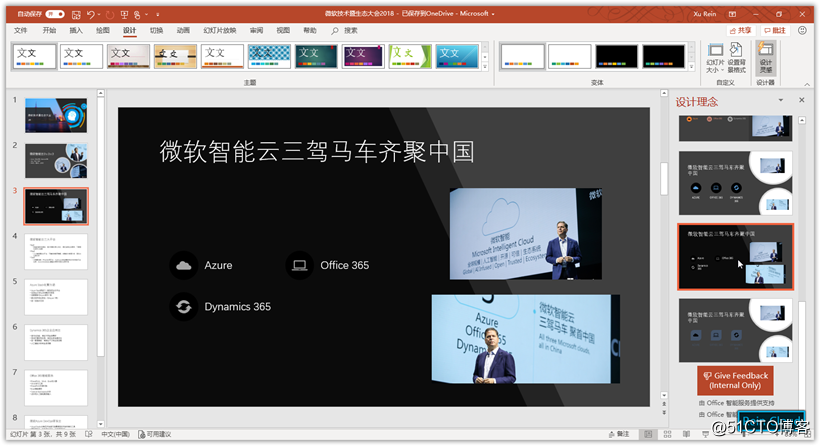The width and height of the screenshot is (820, 446).
Task: Switch to the 视图 ribbon tab
Action: (x=283, y=30)
